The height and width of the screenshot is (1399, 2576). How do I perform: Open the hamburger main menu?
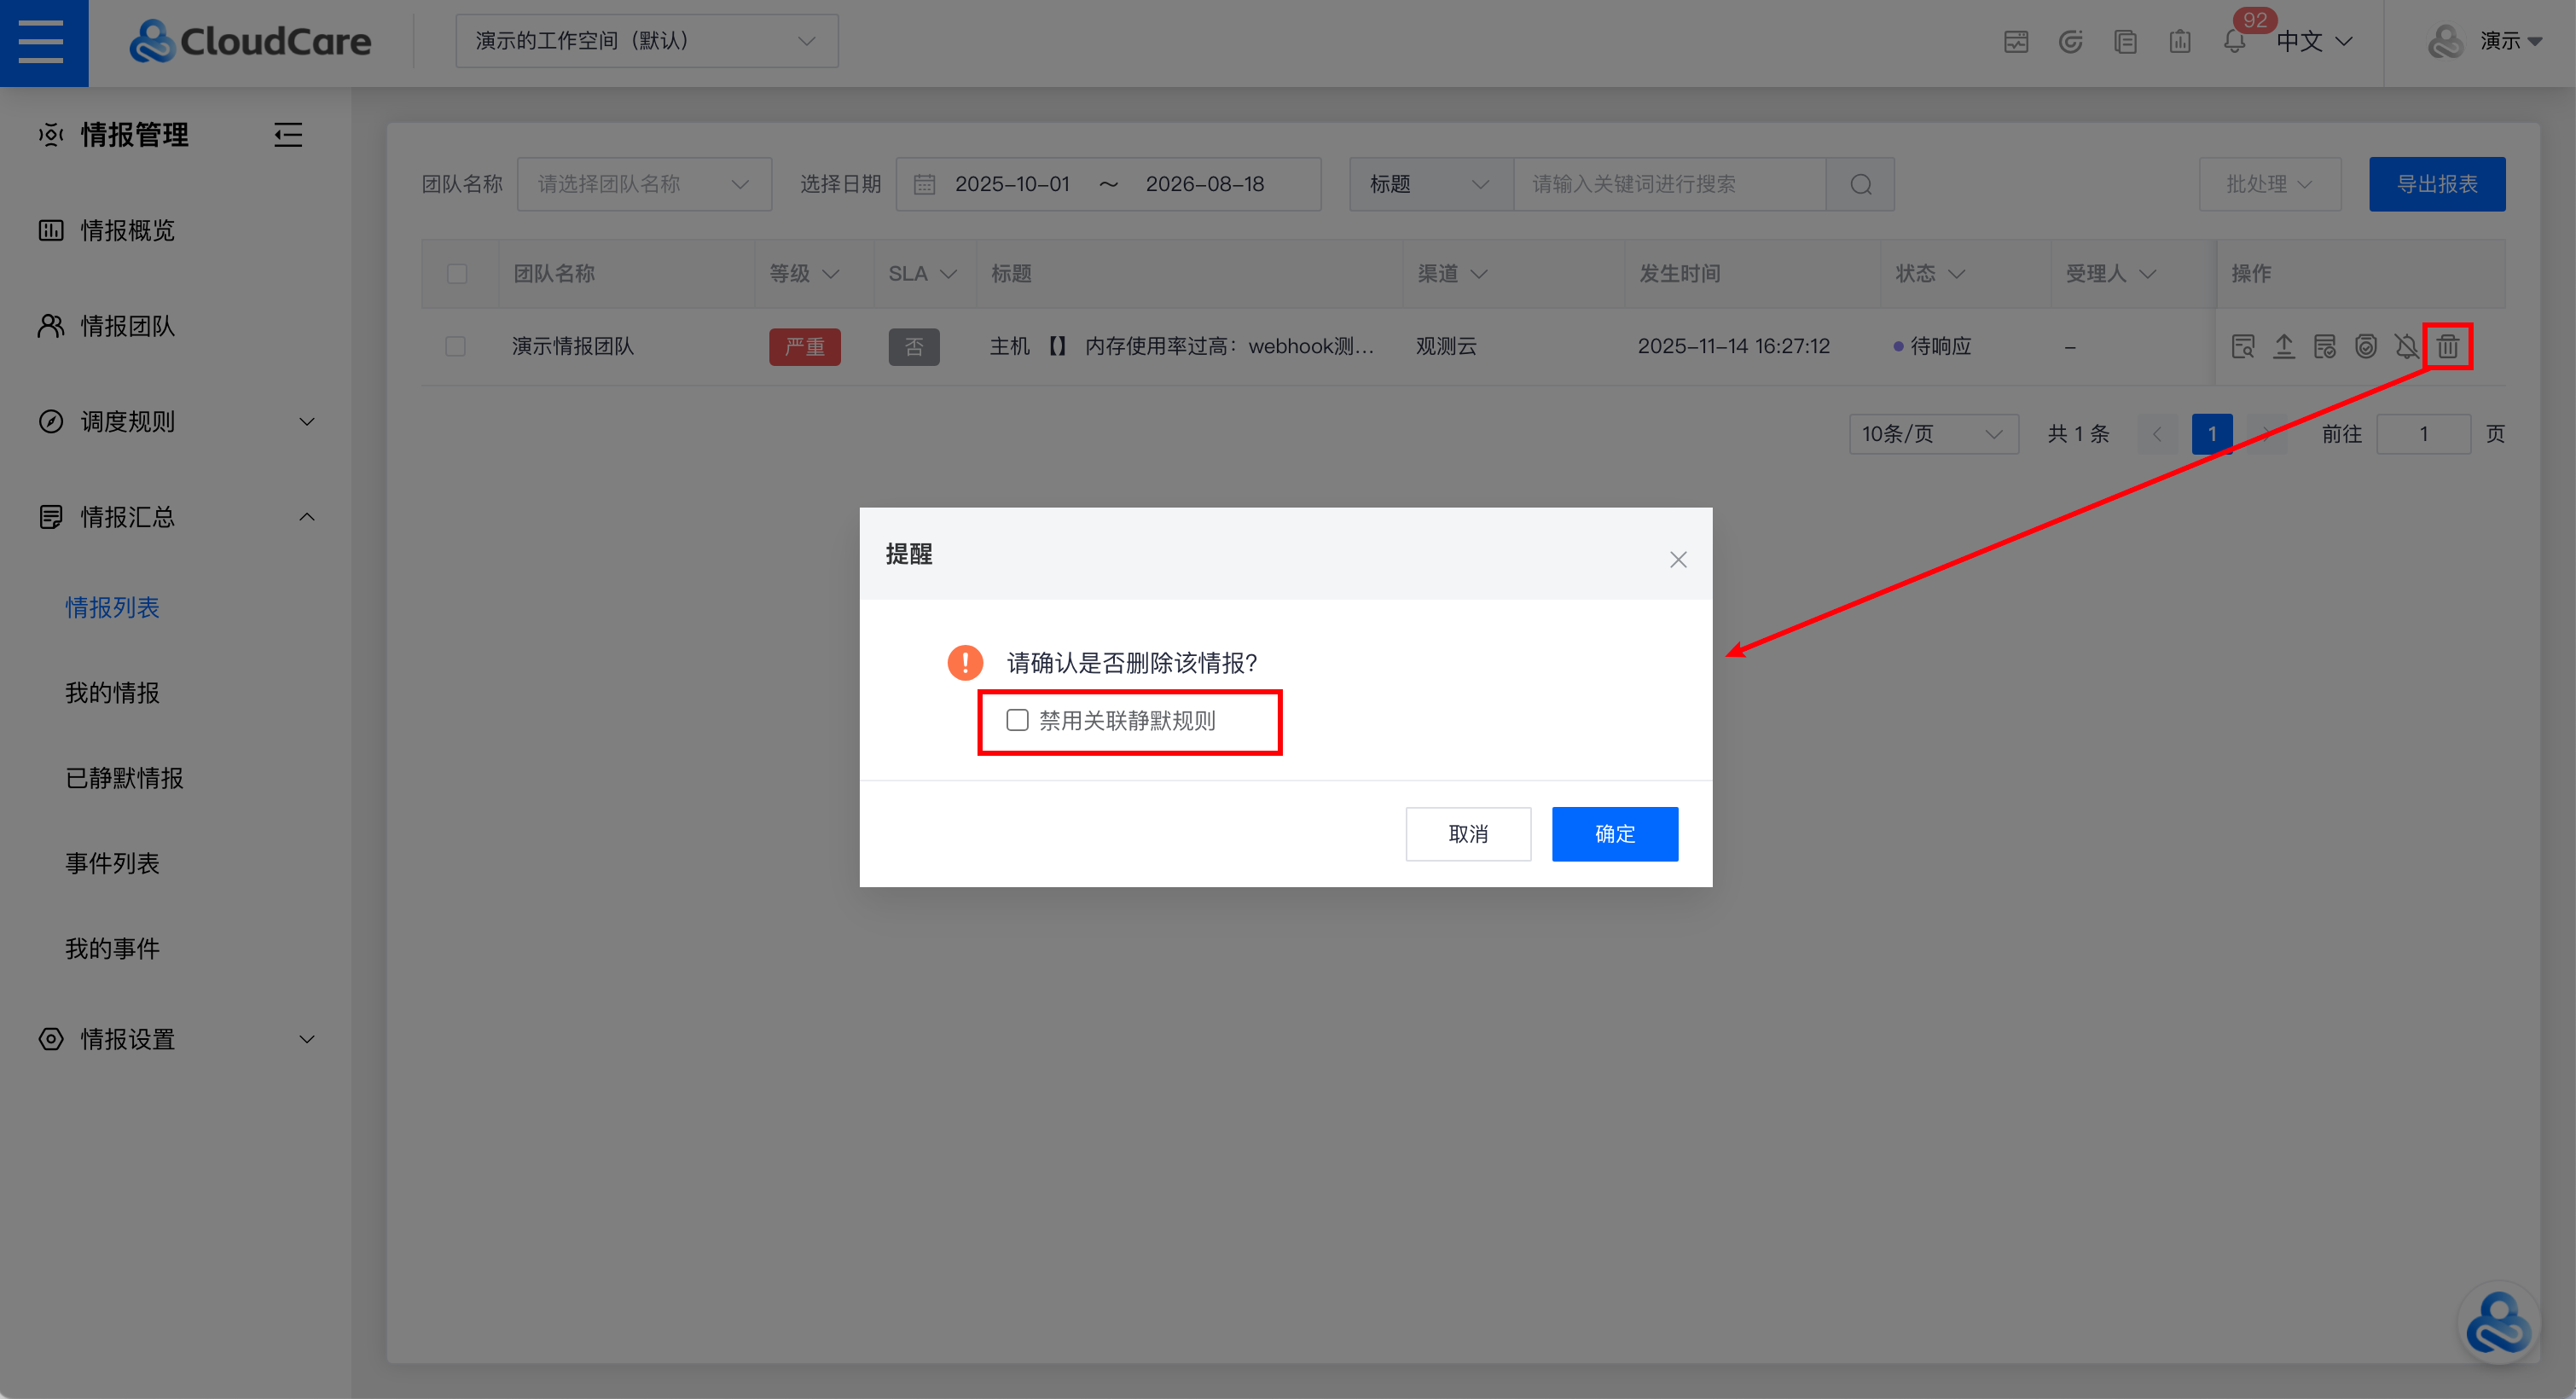41,42
